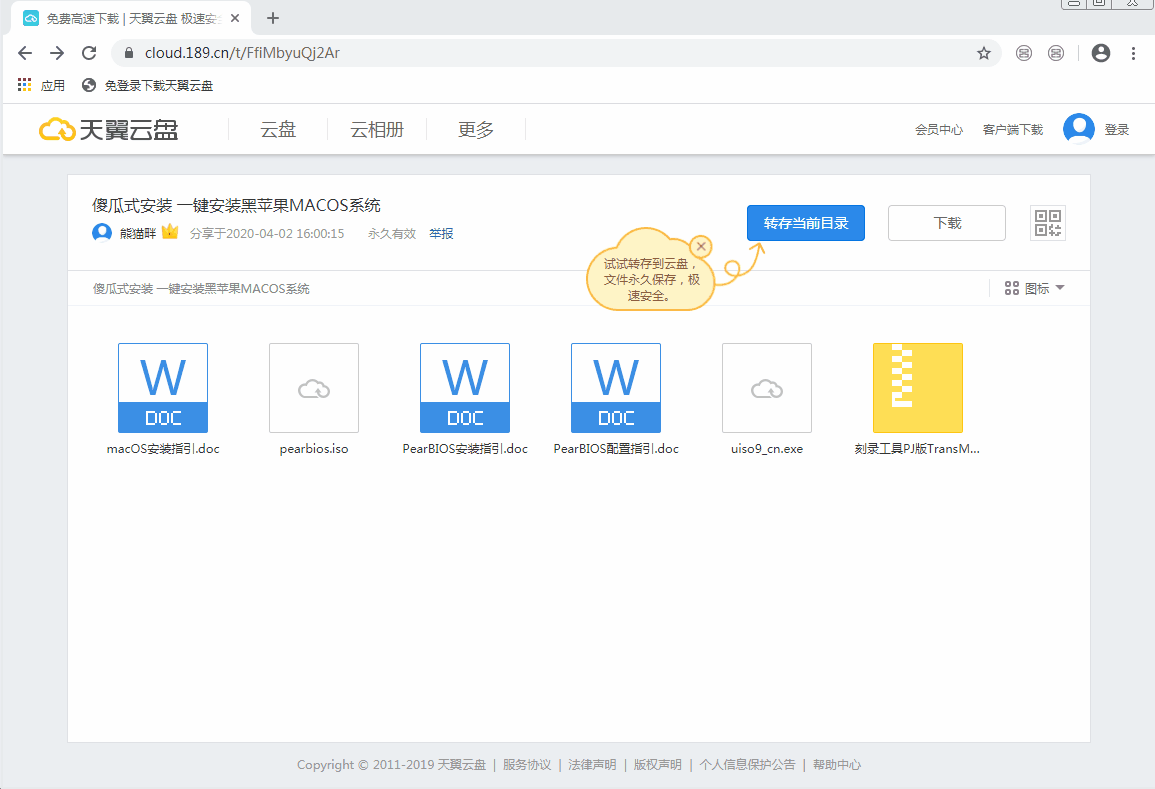Click the share title 傻瓜式安装 heading
The width and height of the screenshot is (1155, 789).
[x=236, y=206]
